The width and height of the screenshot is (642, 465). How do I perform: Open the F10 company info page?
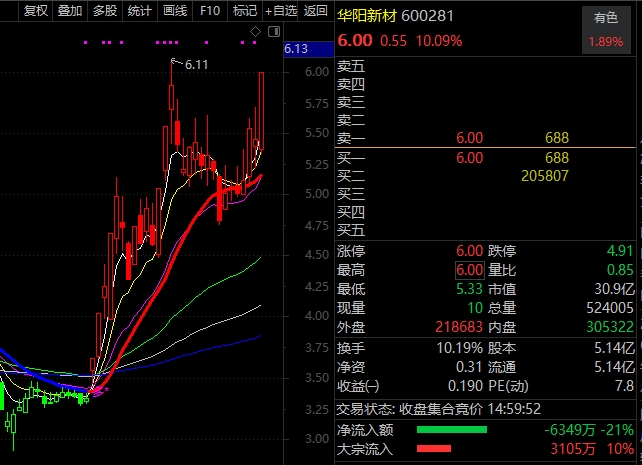coord(210,10)
